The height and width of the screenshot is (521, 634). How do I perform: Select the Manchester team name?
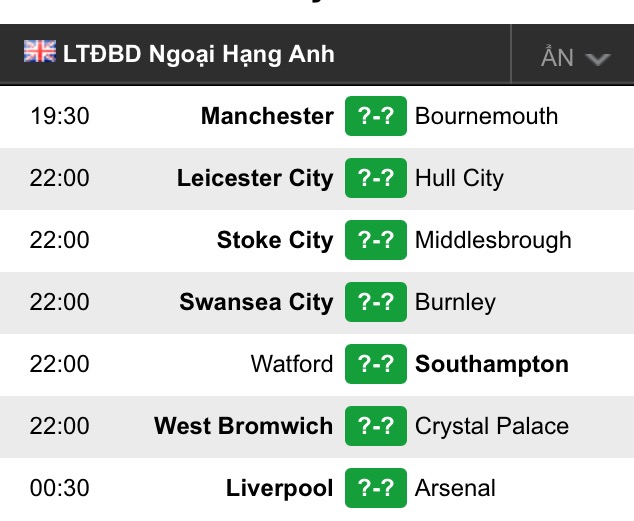(267, 116)
